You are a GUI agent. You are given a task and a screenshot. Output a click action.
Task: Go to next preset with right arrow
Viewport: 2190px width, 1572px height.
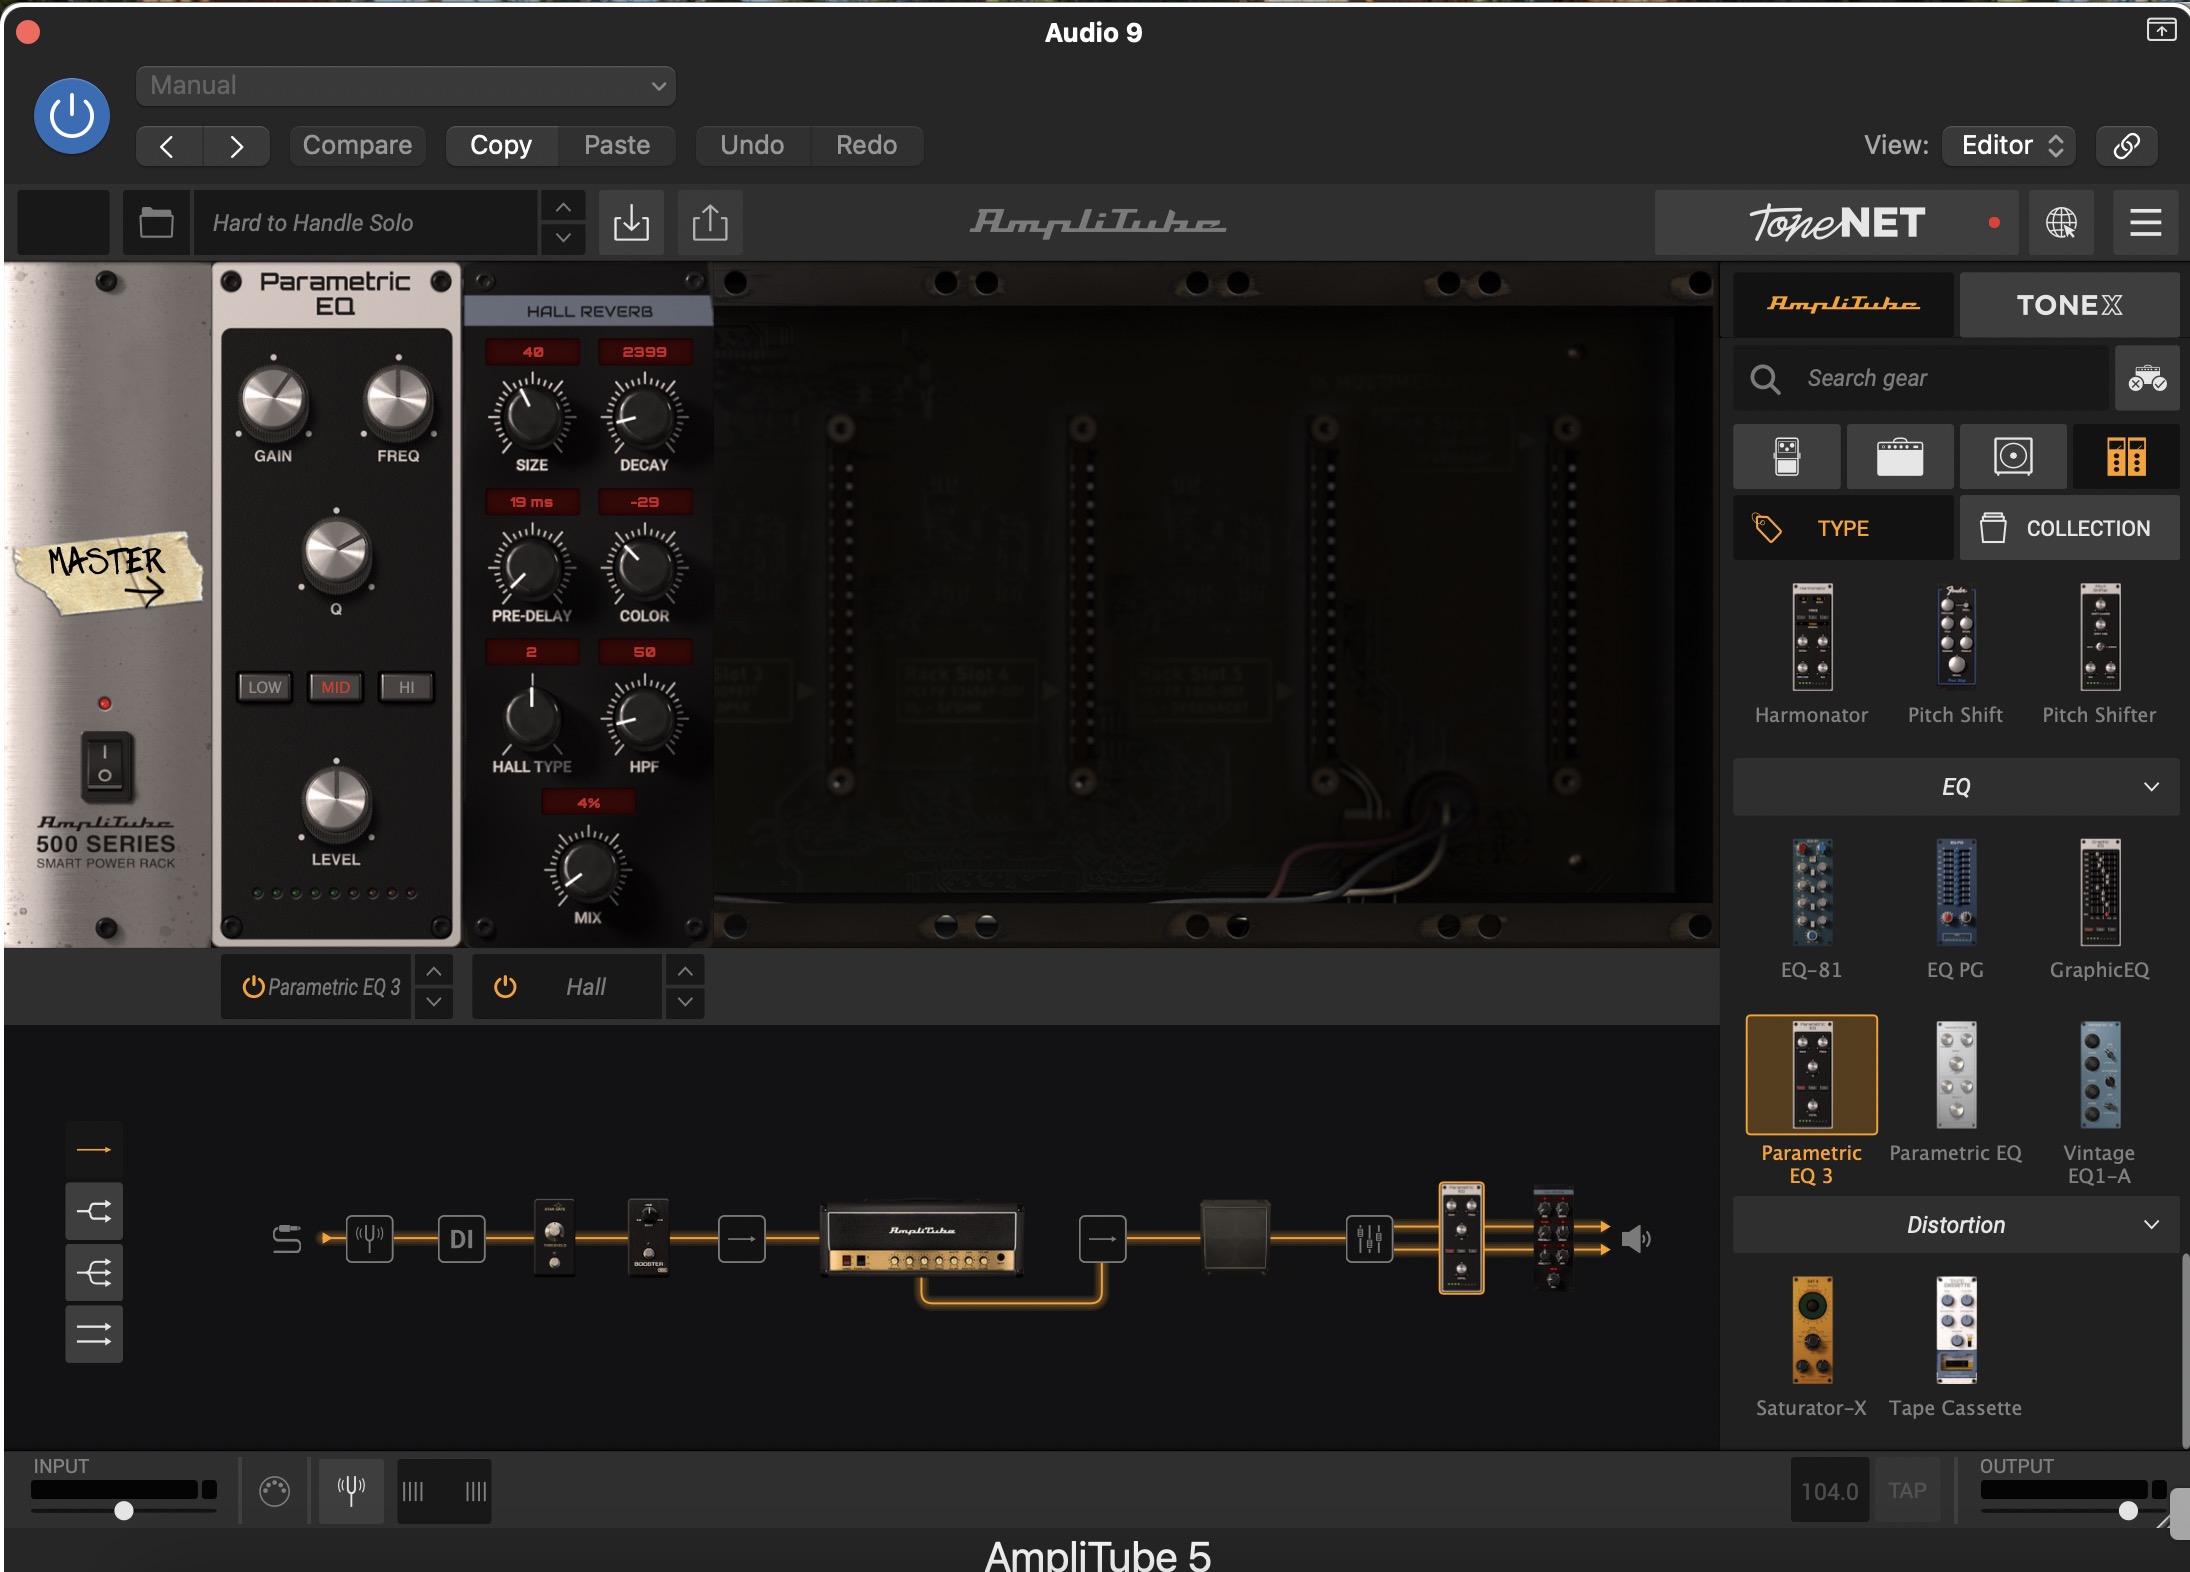[236, 146]
